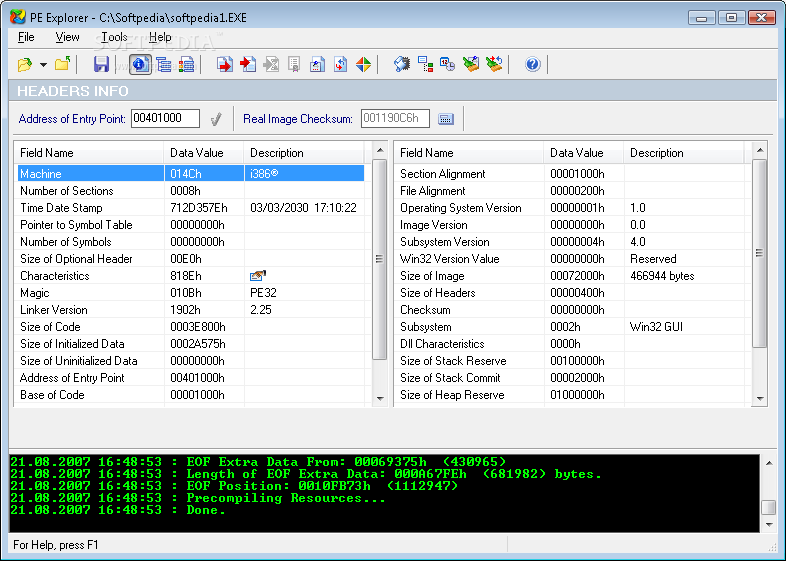Screen dimensions: 786x561
Task: Click the four-color diamond toolbar icon
Action: (363, 64)
